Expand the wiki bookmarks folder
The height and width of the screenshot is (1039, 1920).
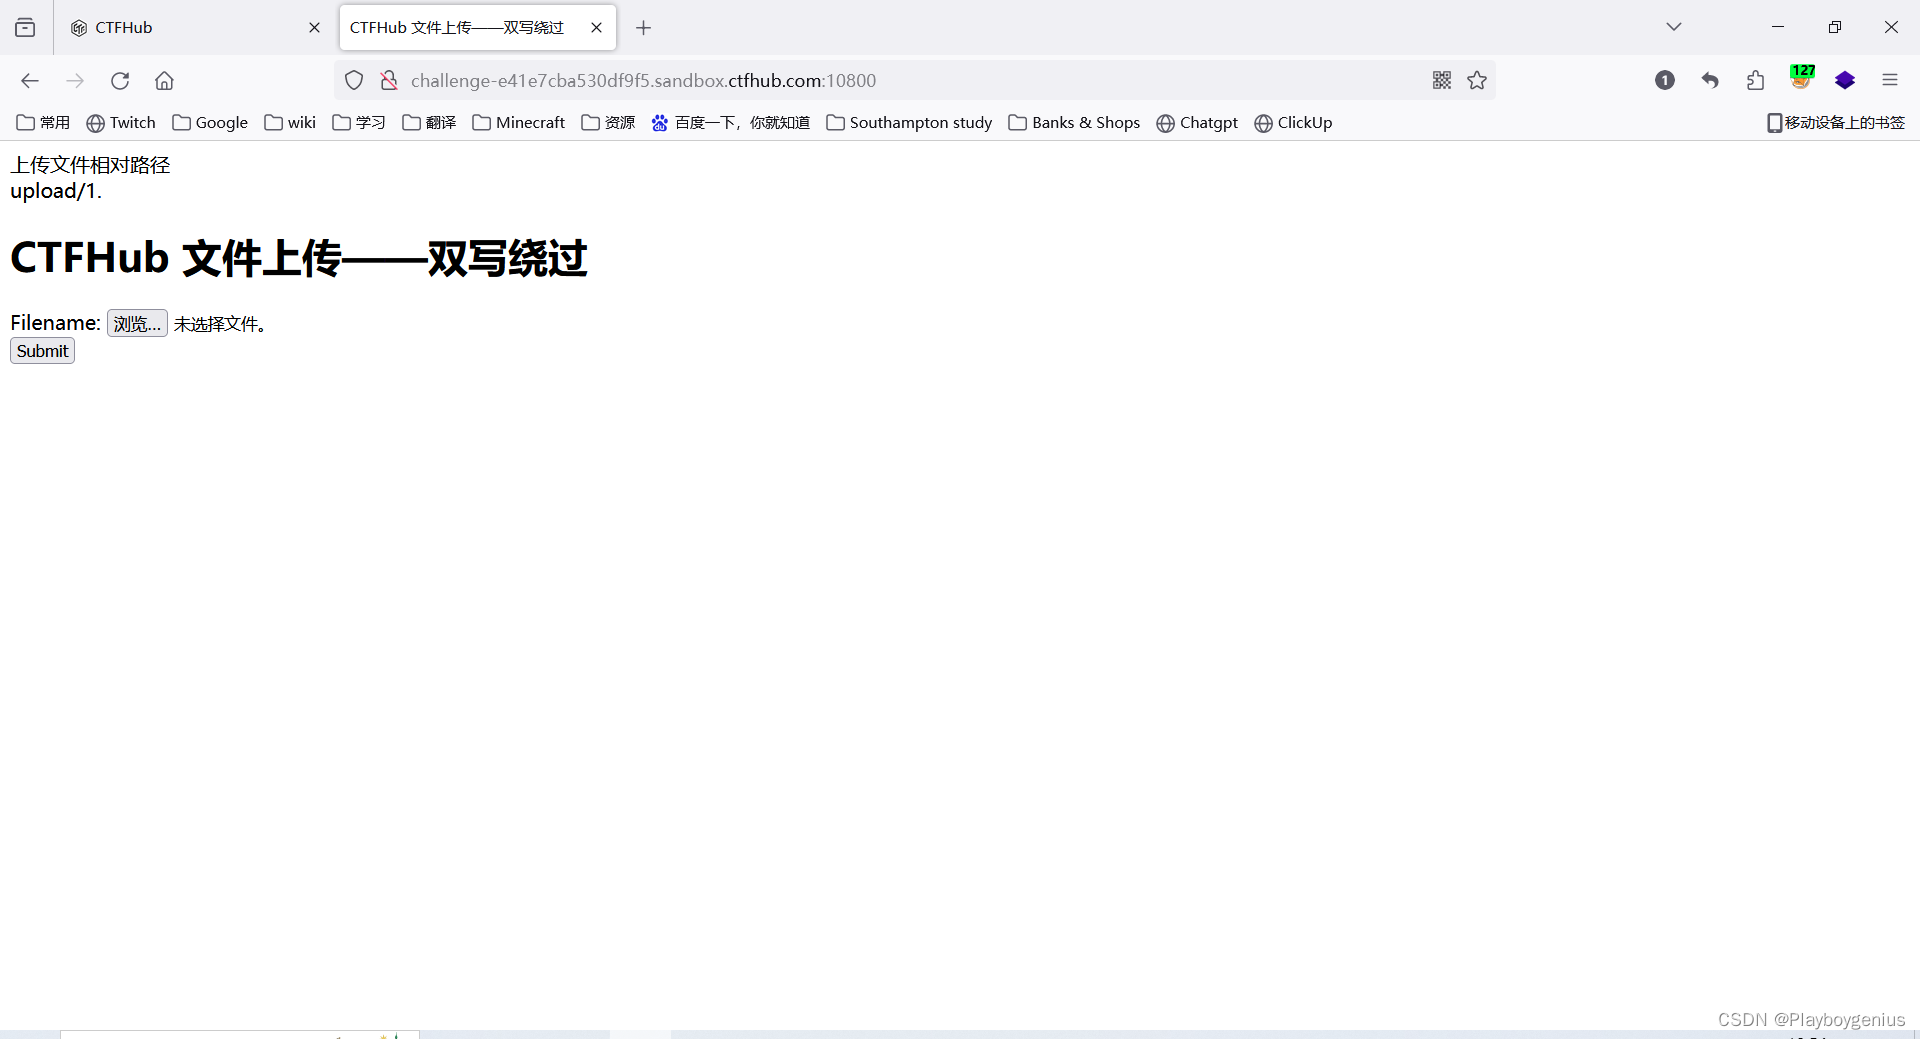(290, 123)
